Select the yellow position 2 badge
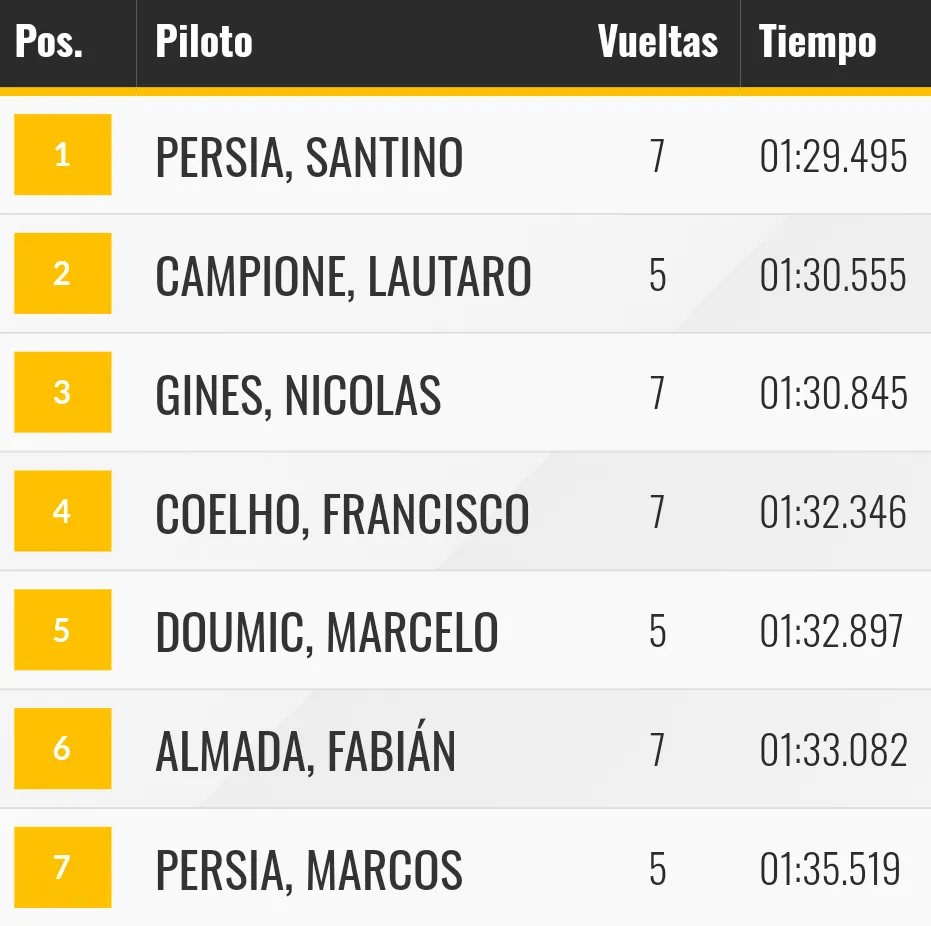Image resolution: width=931 pixels, height=926 pixels. (62, 274)
